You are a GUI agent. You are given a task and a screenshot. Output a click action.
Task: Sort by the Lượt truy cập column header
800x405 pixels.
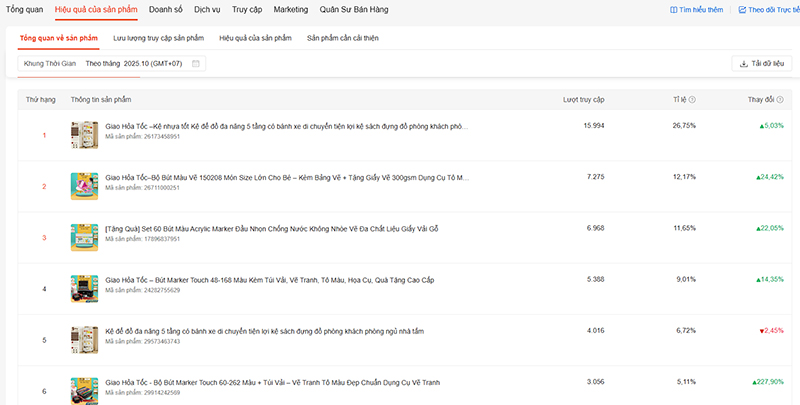[x=583, y=100]
